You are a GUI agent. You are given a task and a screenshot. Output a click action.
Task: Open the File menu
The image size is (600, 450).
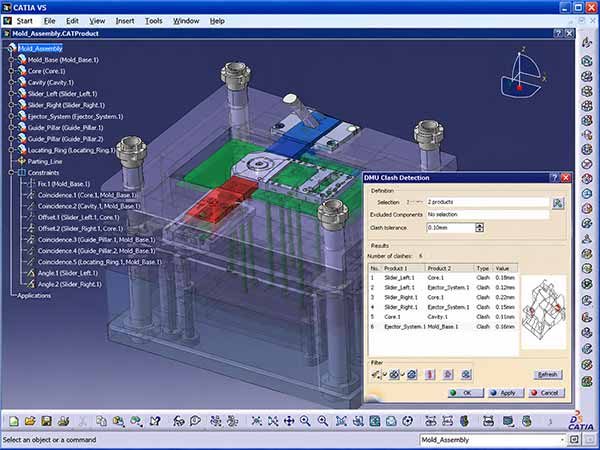click(49, 21)
